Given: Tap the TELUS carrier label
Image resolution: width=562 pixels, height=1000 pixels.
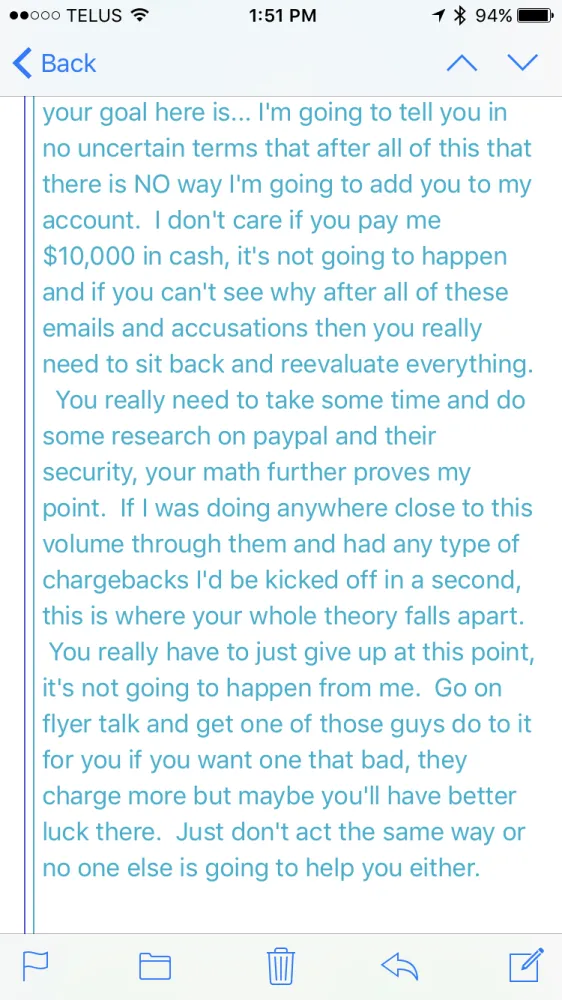Looking at the screenshot, I should pos(92,16).
